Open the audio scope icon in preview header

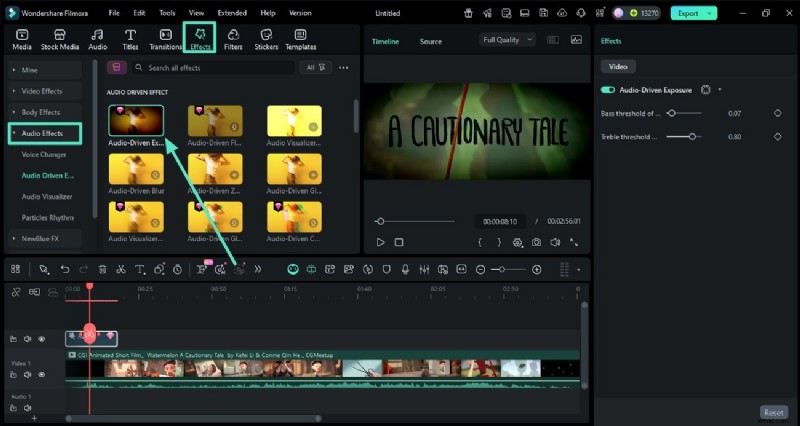coord(577,40)
